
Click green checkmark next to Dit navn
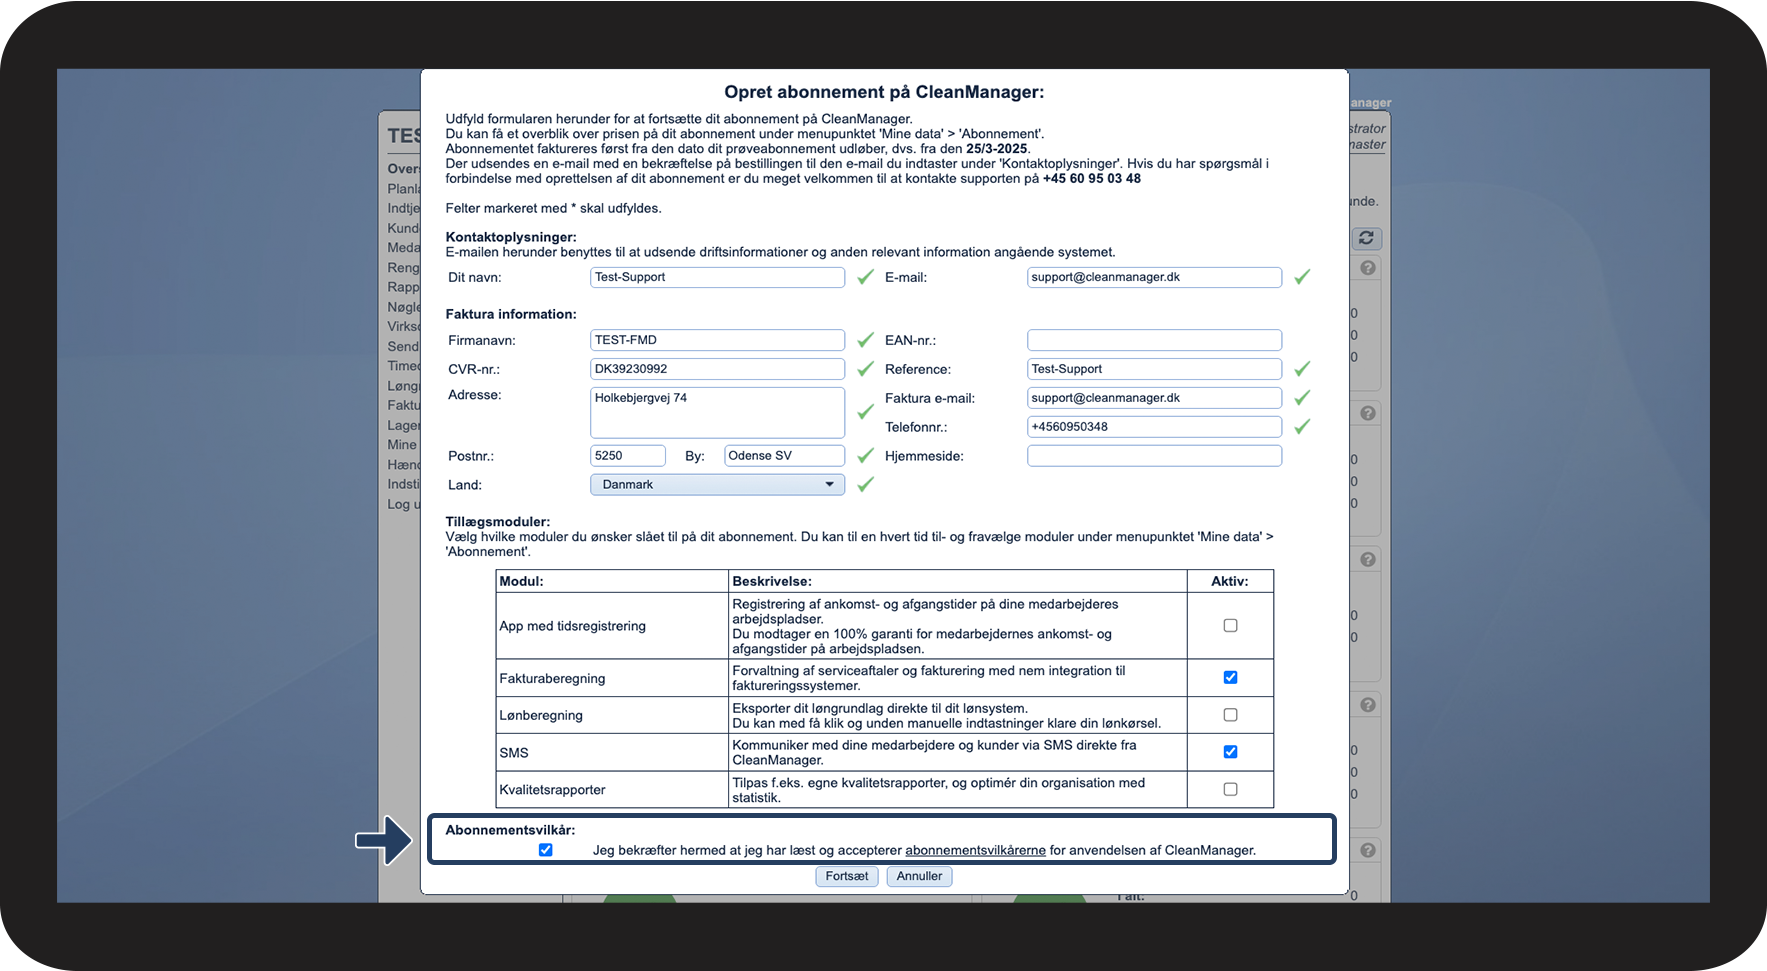point(866,277)
